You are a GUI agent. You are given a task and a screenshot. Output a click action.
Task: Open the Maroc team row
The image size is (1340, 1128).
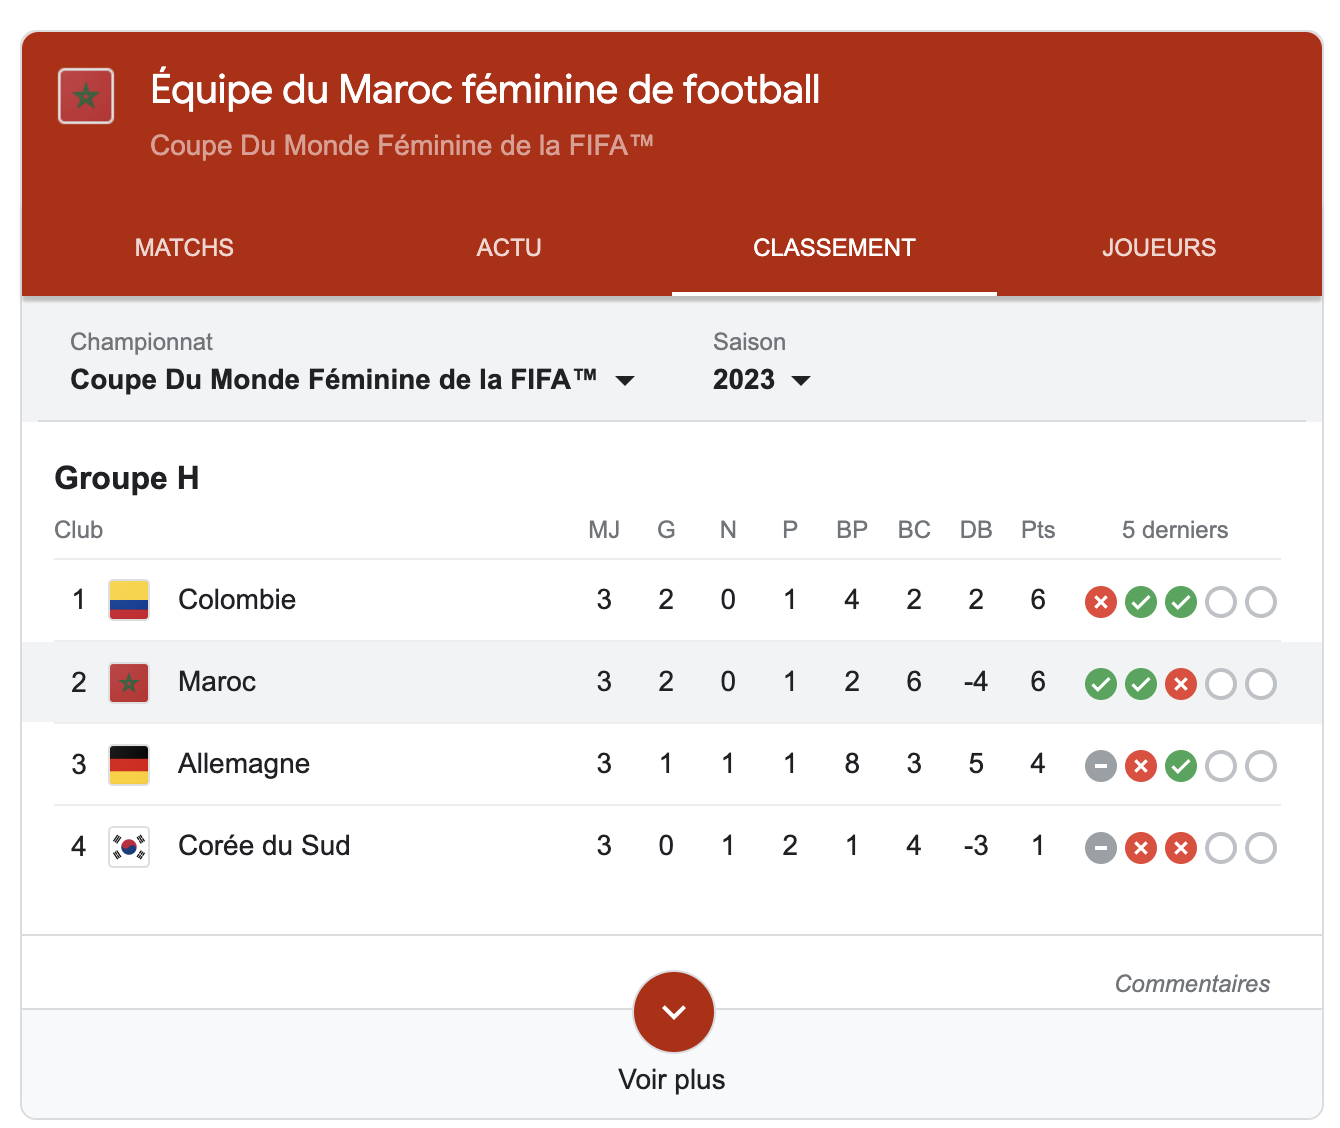pyautogui.click(x=217, y=682)
